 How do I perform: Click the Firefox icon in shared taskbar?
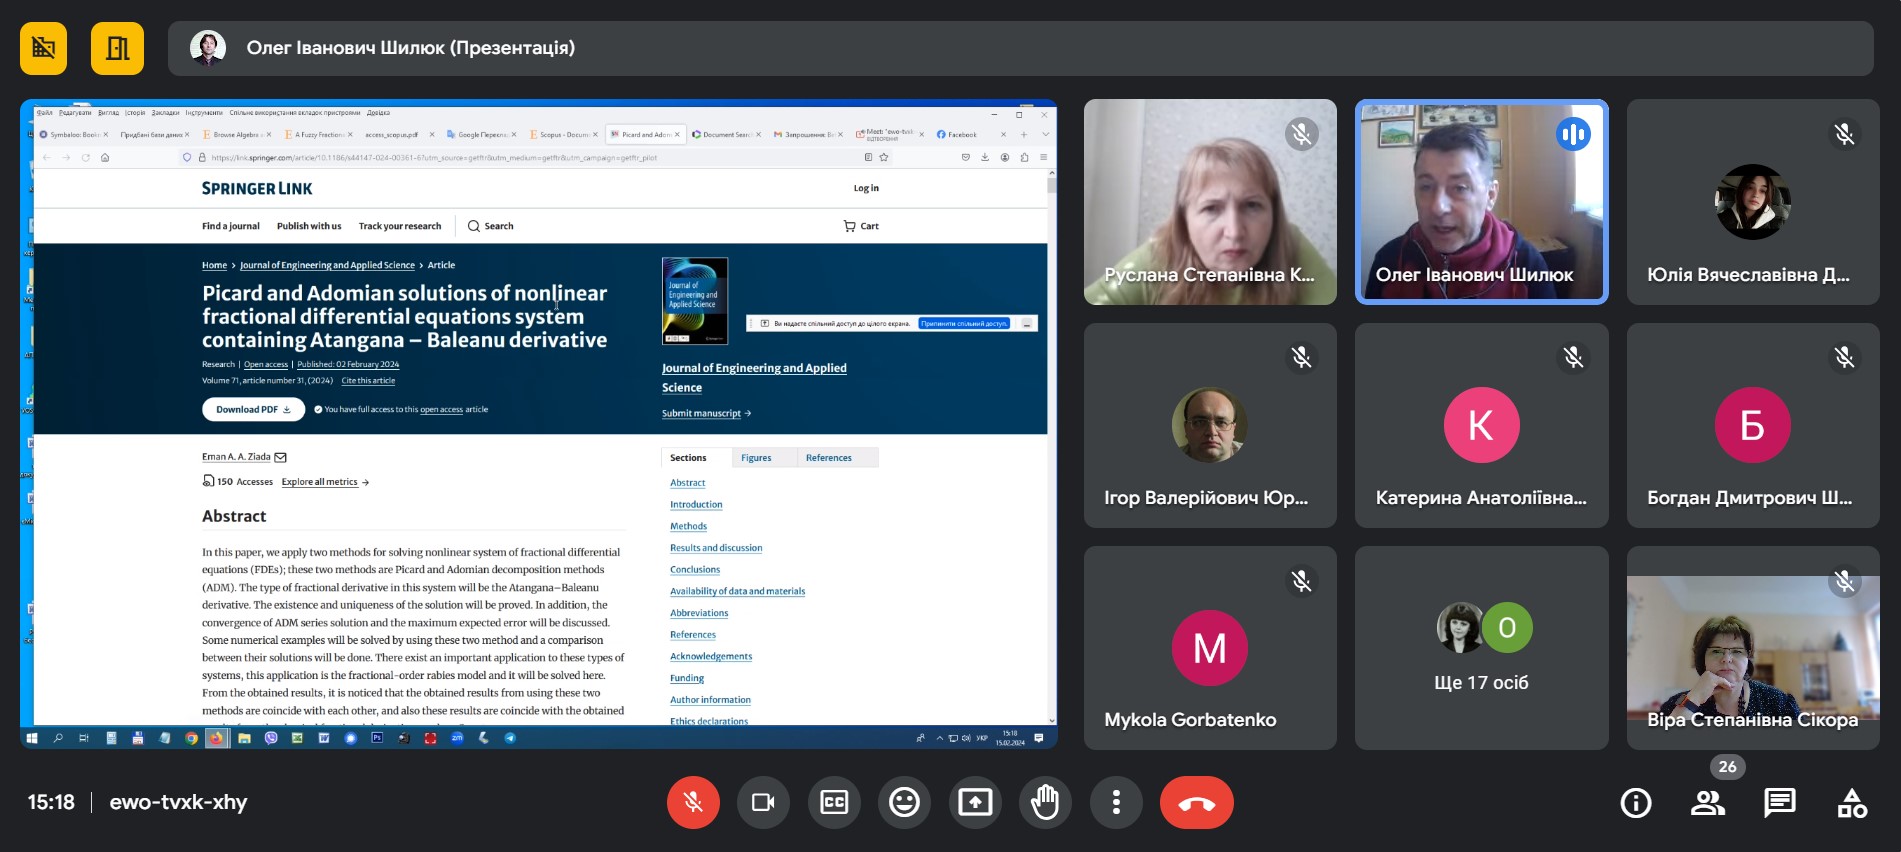pos(217,738)
